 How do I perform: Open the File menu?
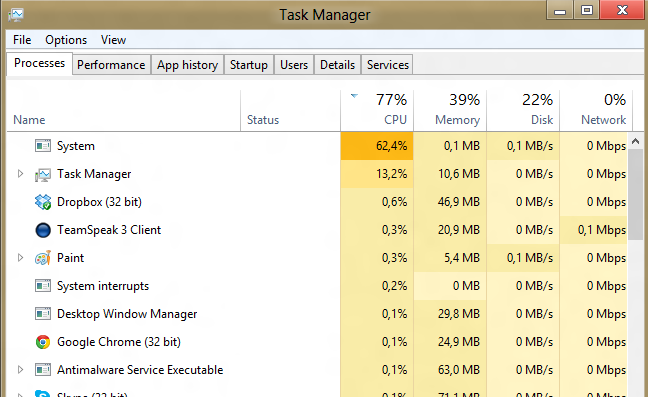22,40
